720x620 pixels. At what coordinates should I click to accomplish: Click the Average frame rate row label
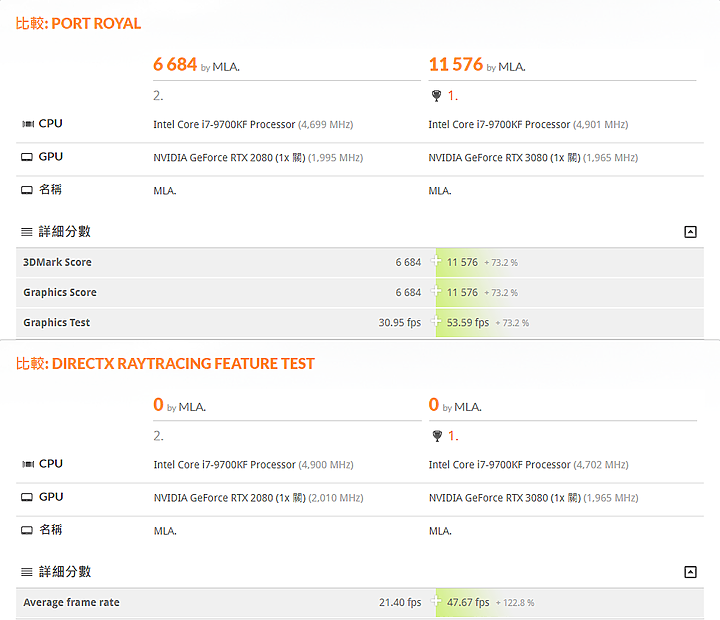click(71, 602)
